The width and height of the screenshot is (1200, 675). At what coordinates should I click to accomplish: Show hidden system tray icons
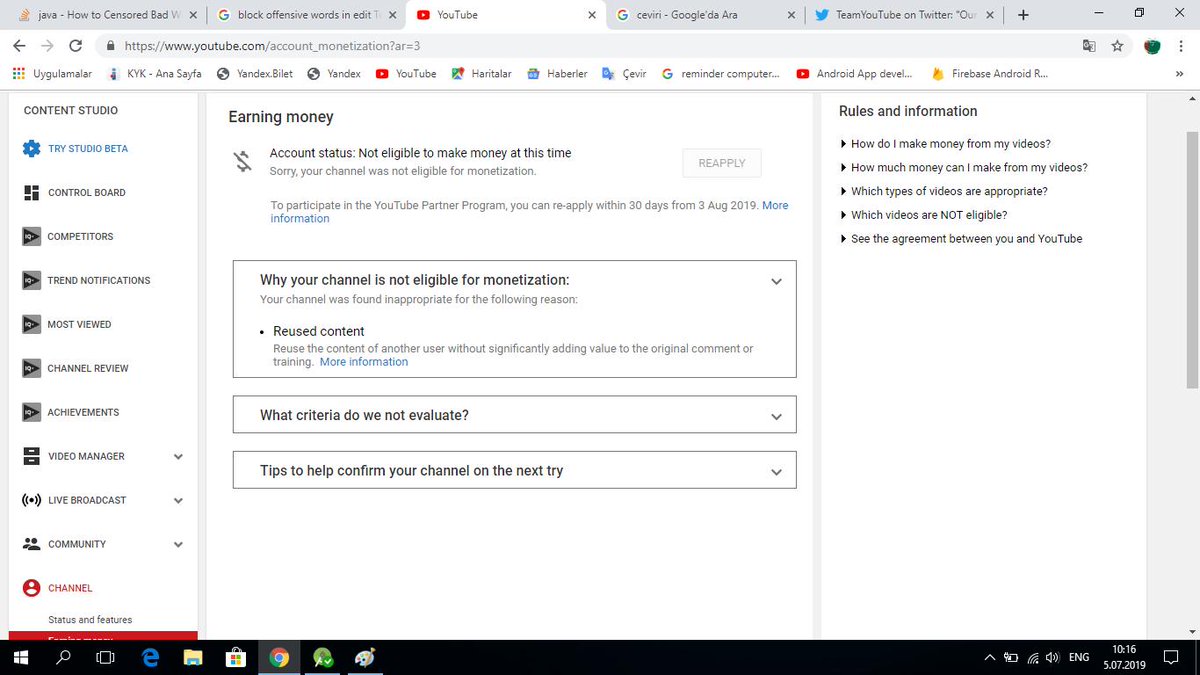(990, 657)
